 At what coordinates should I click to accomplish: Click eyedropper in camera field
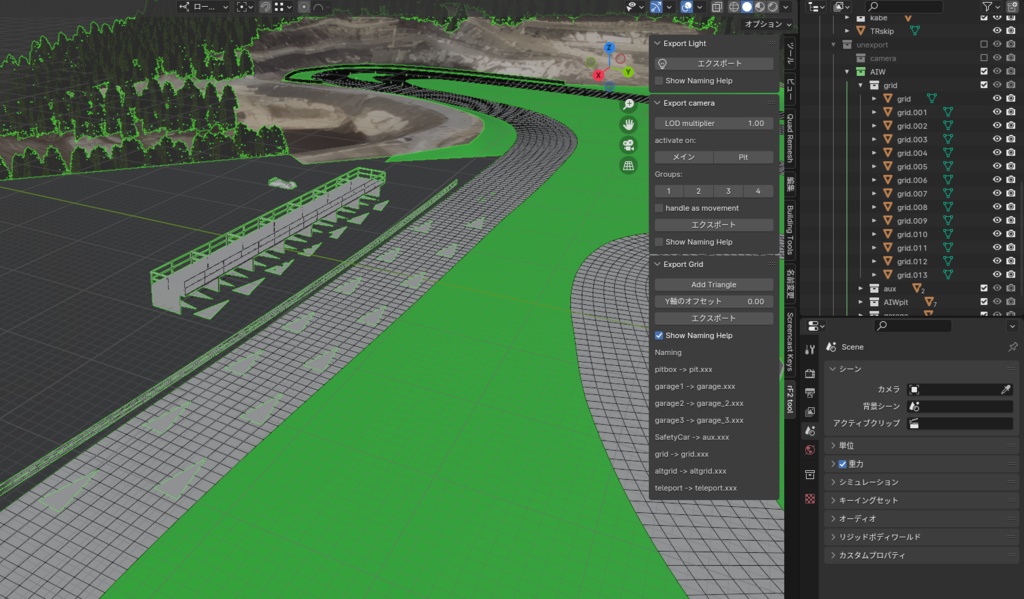pos(1006,389)
